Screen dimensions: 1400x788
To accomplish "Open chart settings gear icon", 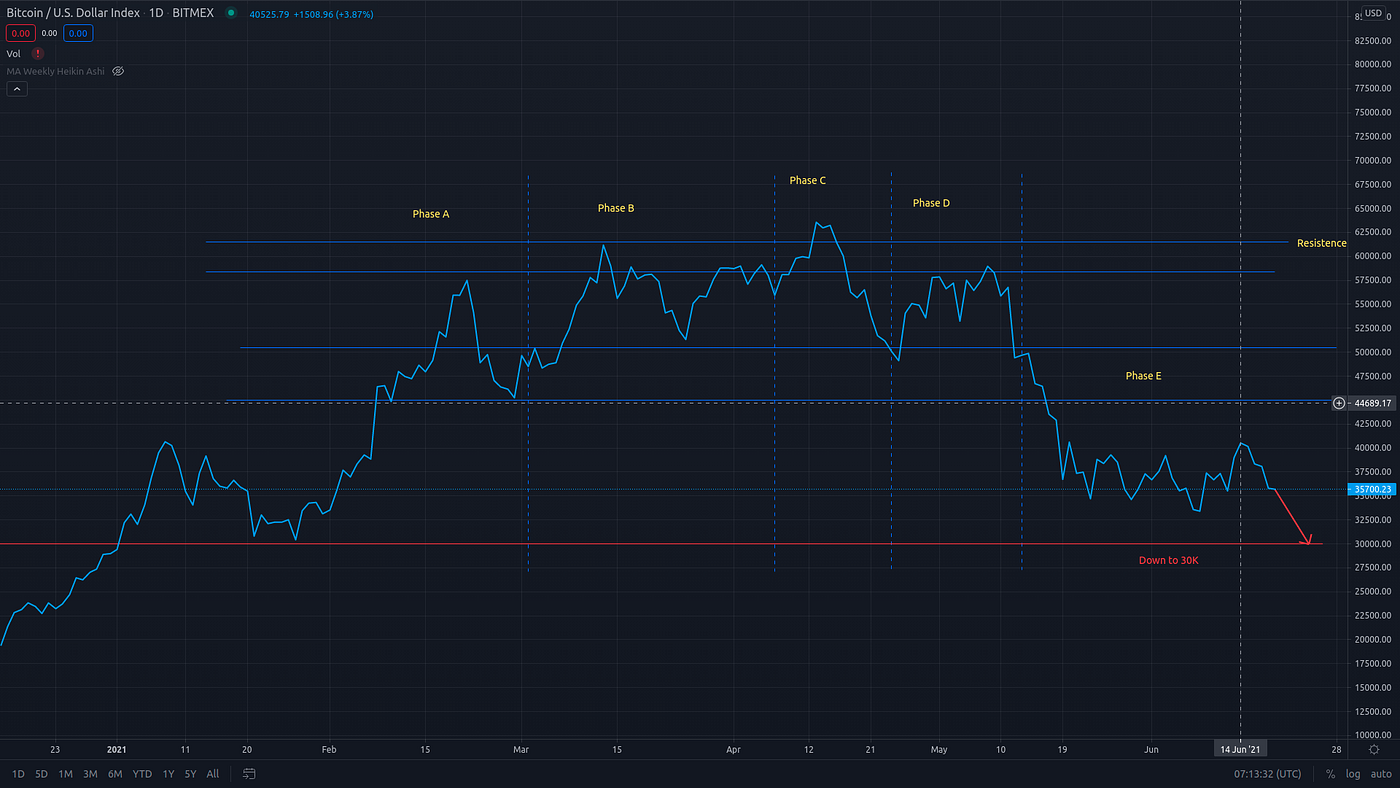I will tap(1374, 748).
